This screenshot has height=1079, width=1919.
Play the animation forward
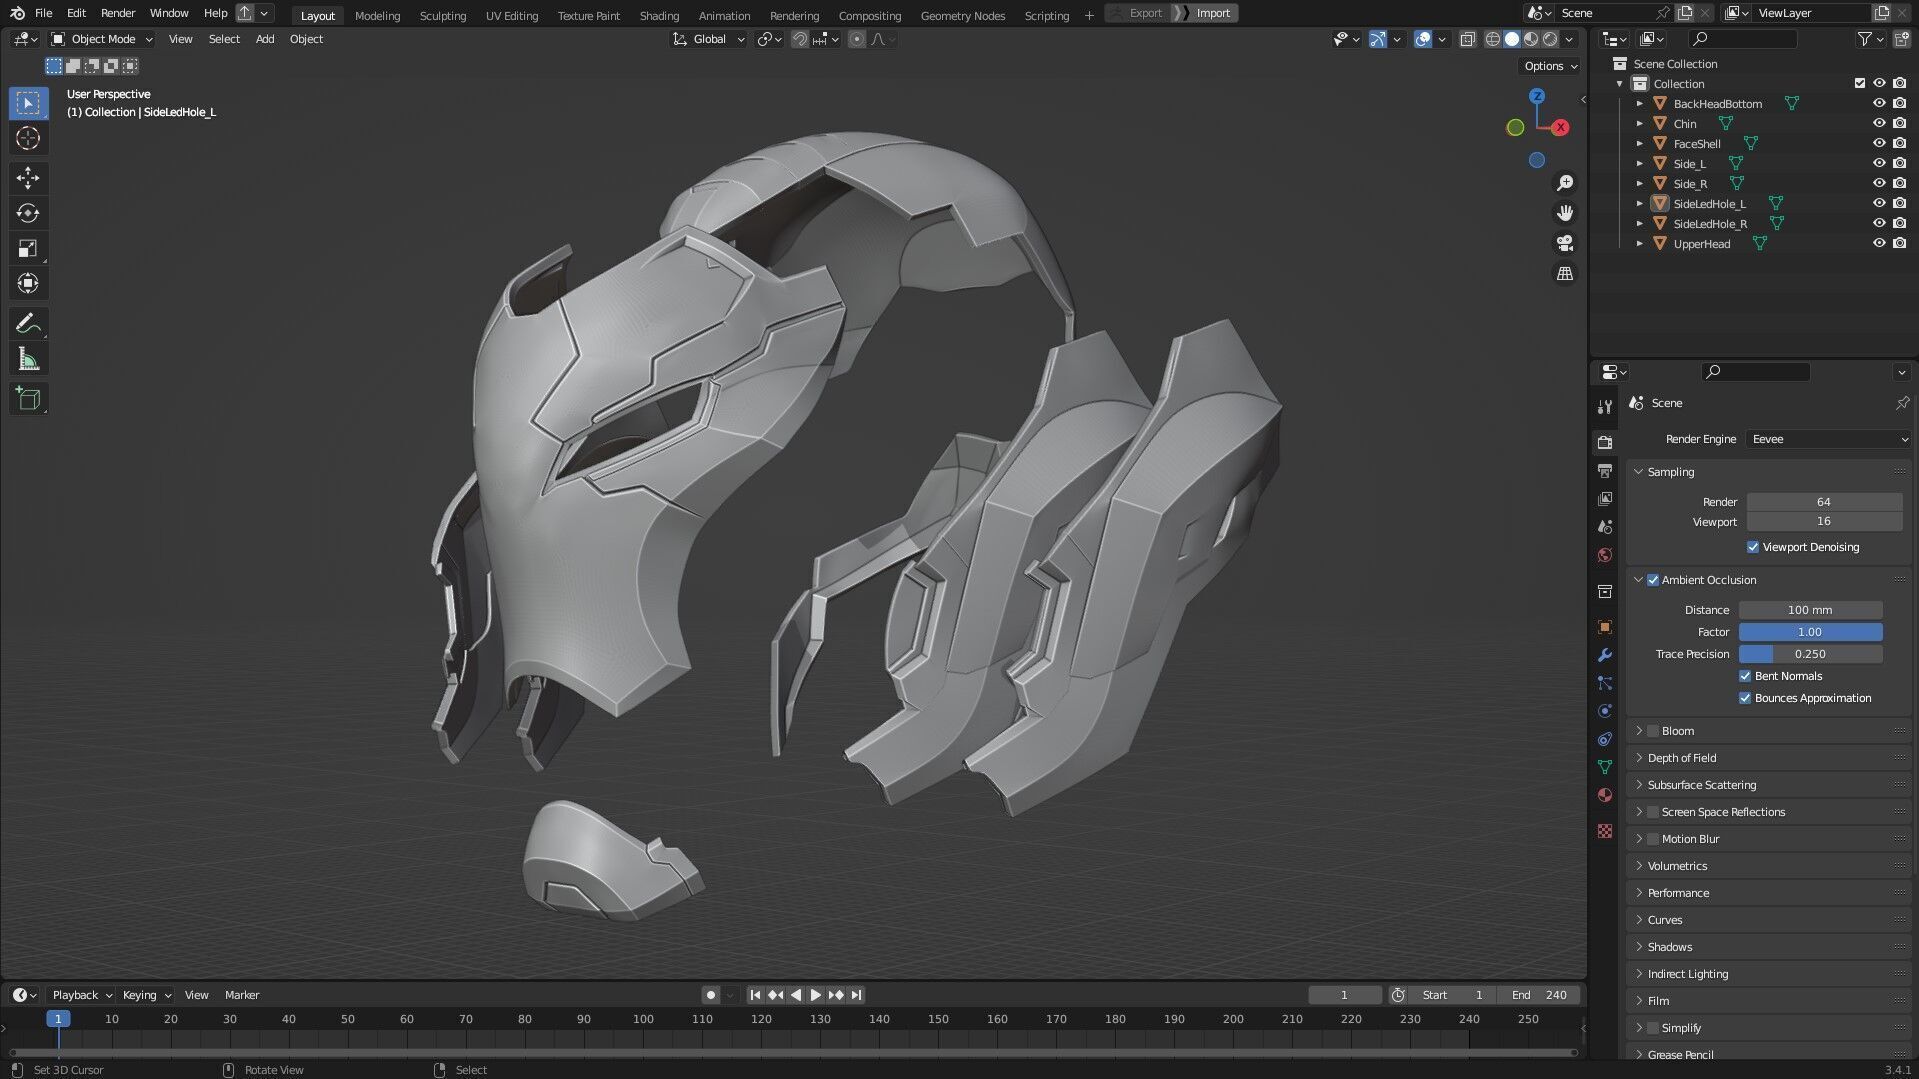point(815,995)
